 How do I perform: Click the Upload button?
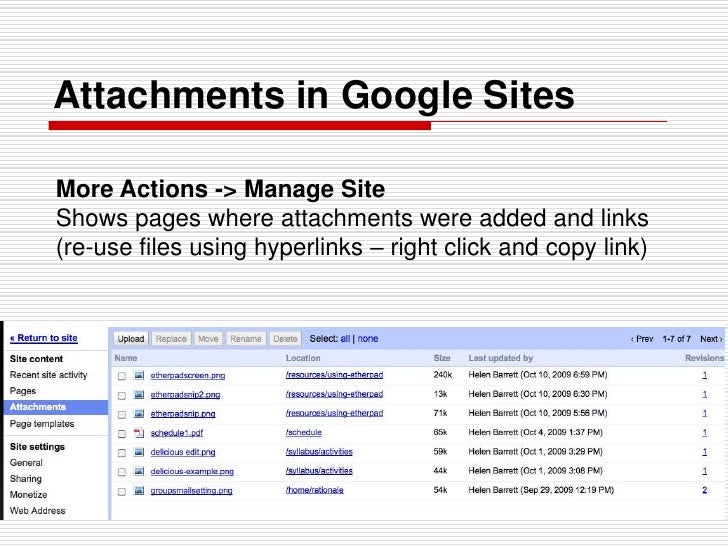tap(131, 338)
